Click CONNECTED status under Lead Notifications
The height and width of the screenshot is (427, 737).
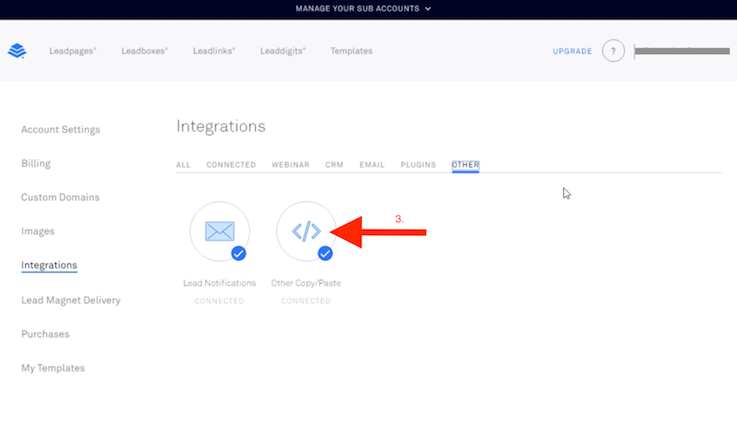[220, 301]
